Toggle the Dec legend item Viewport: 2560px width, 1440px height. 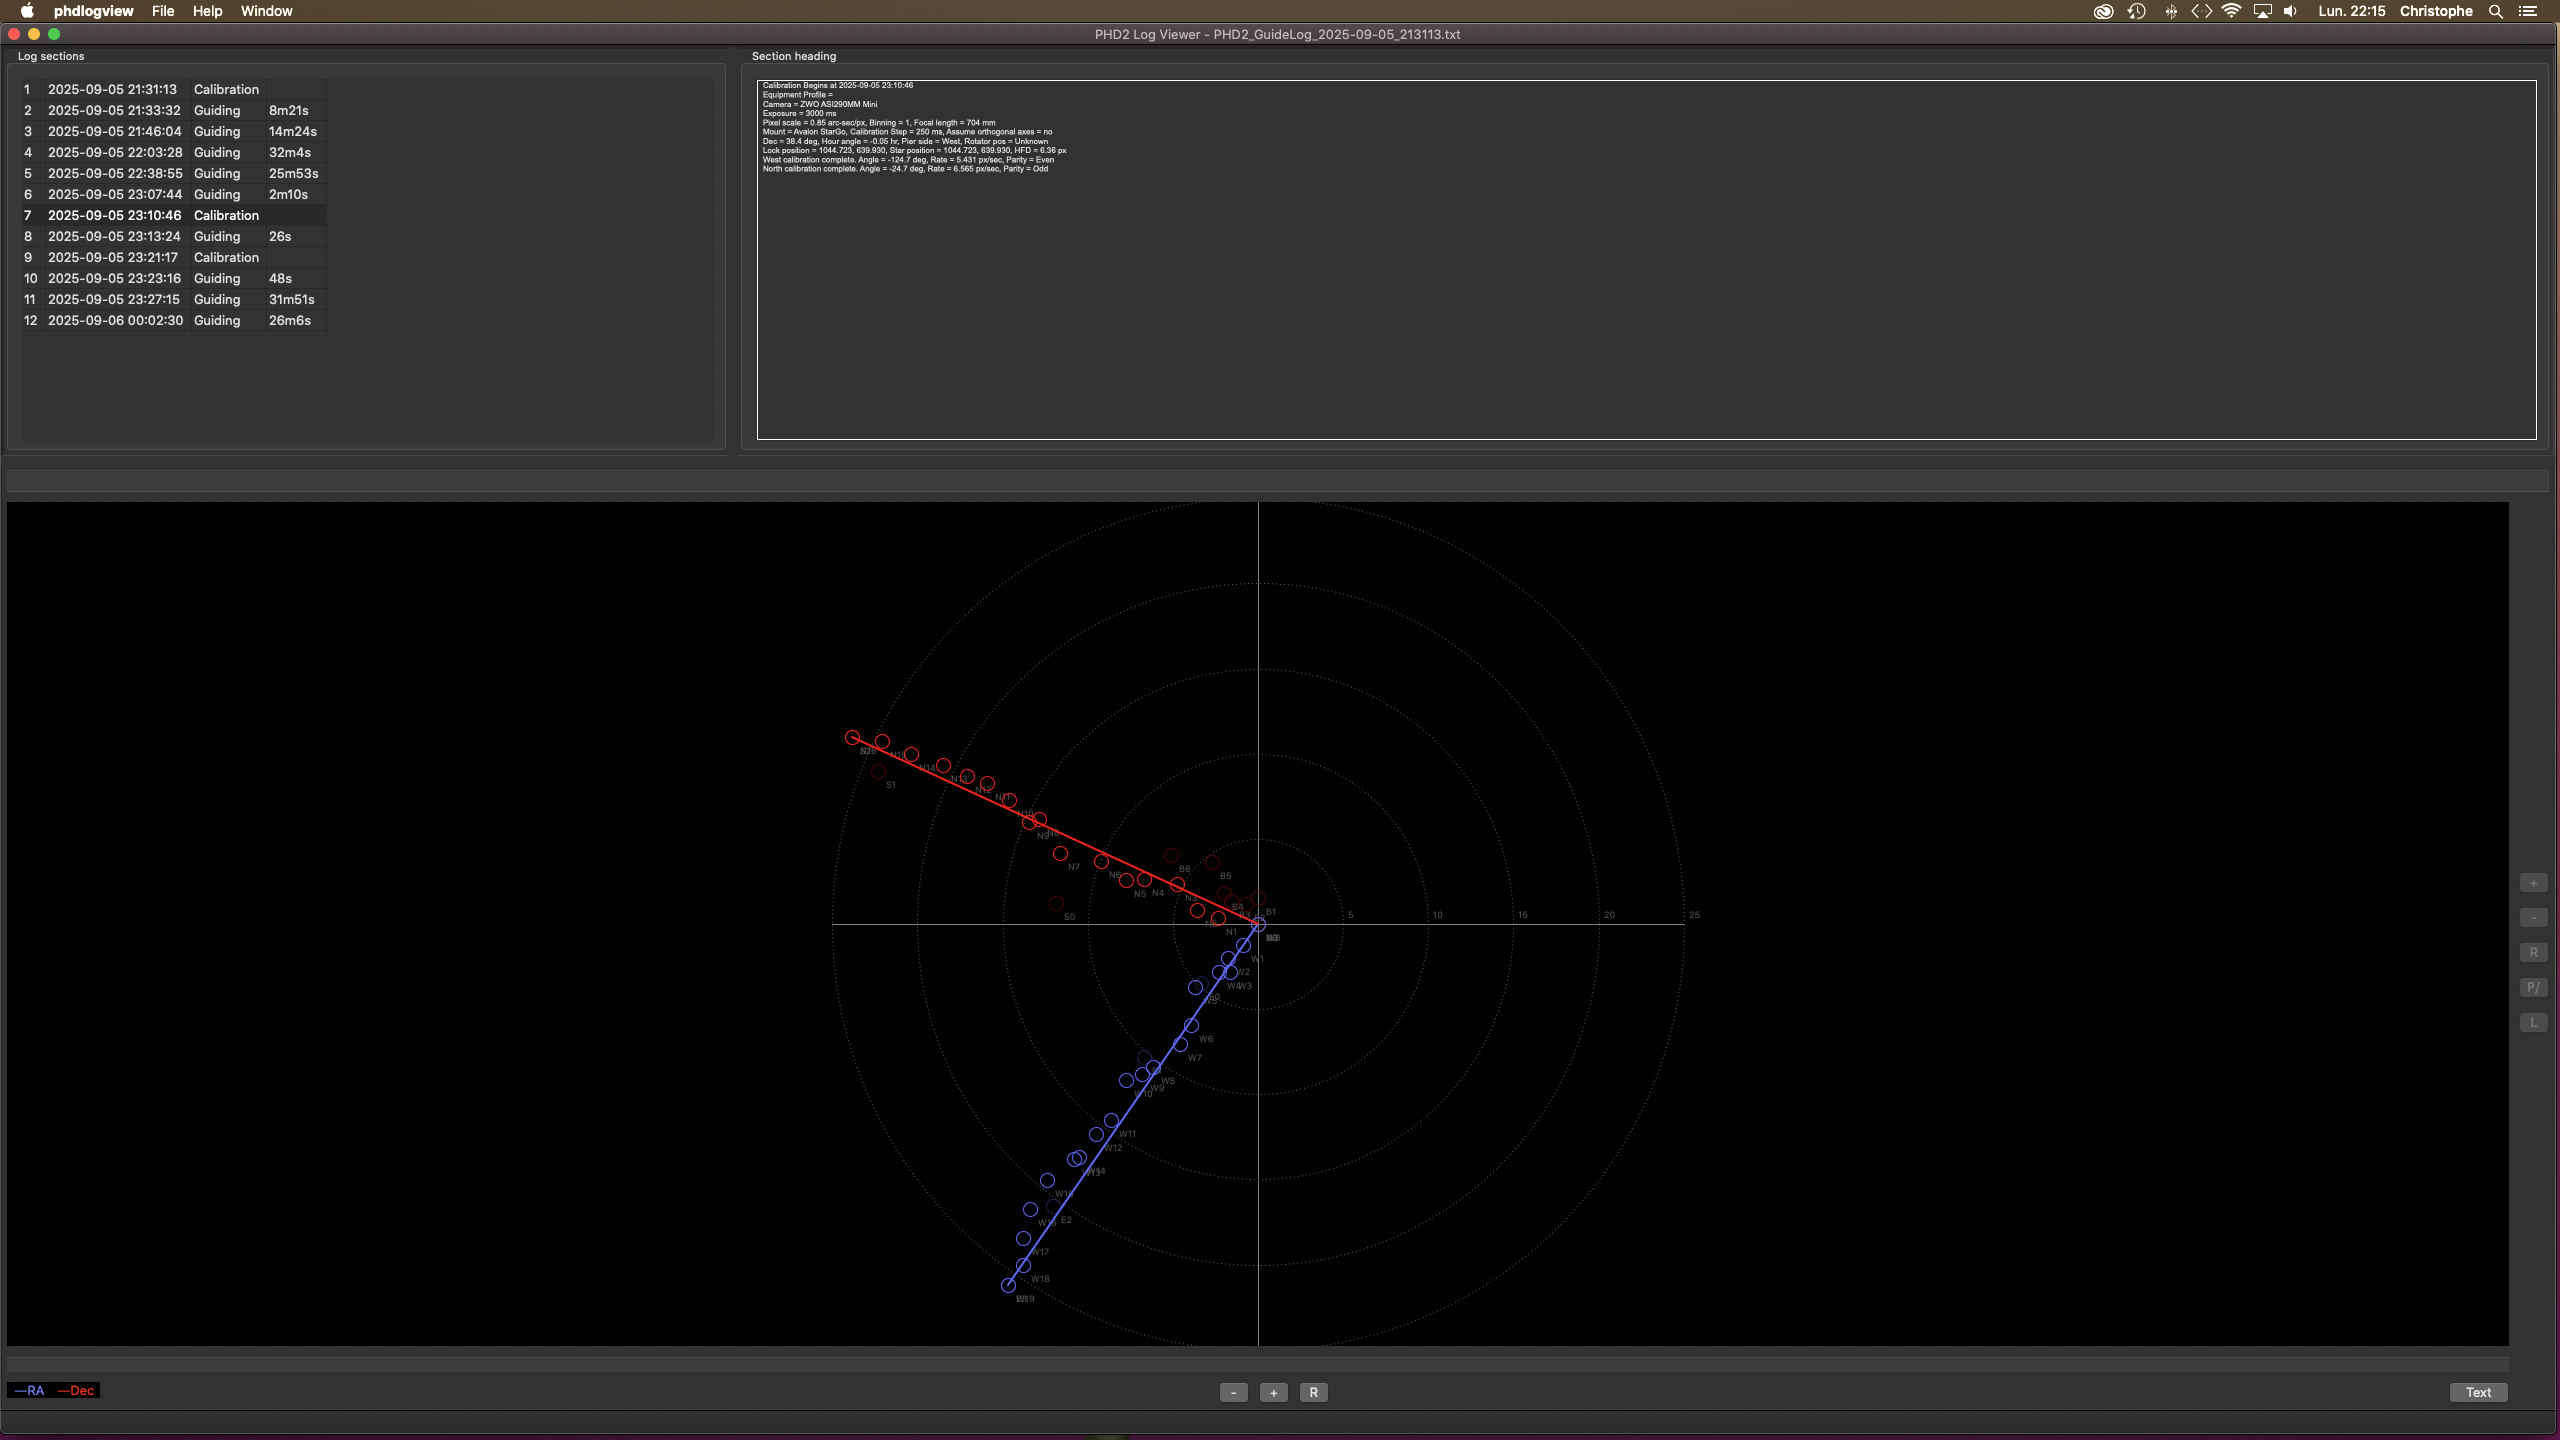click(x=77, y=1390)
